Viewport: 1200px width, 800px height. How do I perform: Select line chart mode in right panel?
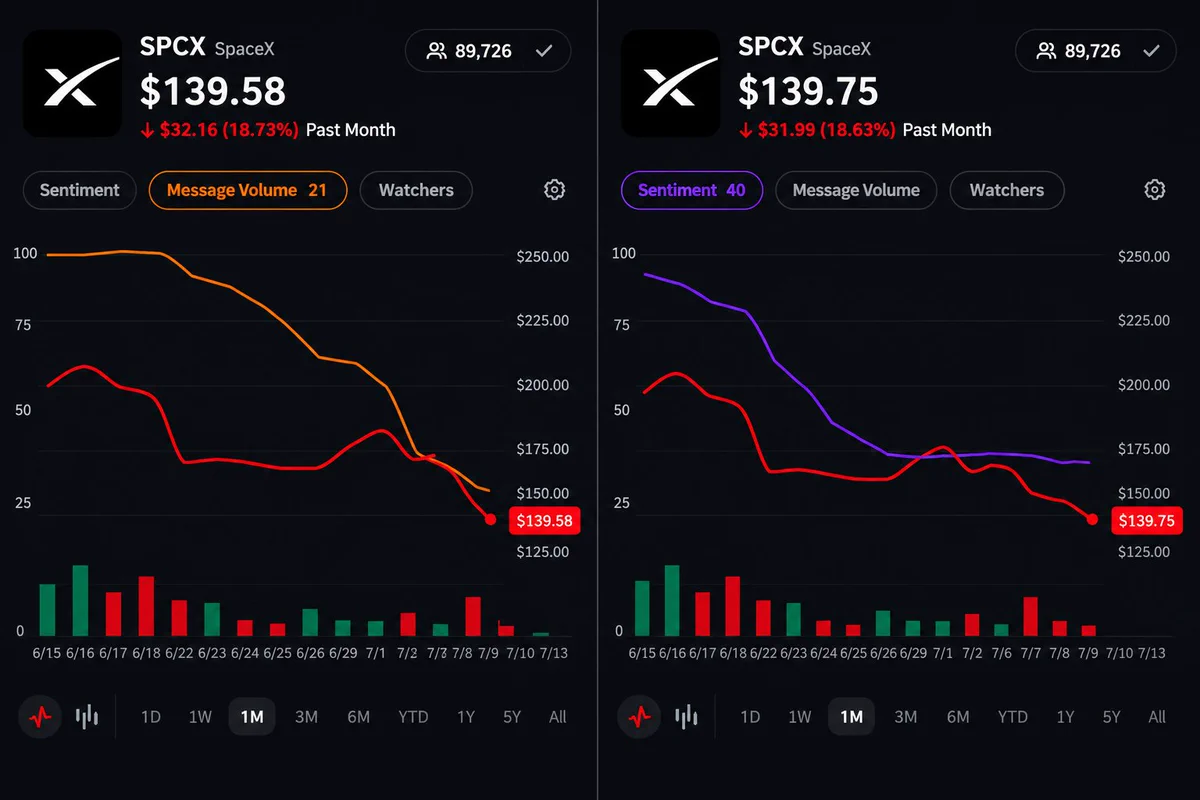(640, 716)
